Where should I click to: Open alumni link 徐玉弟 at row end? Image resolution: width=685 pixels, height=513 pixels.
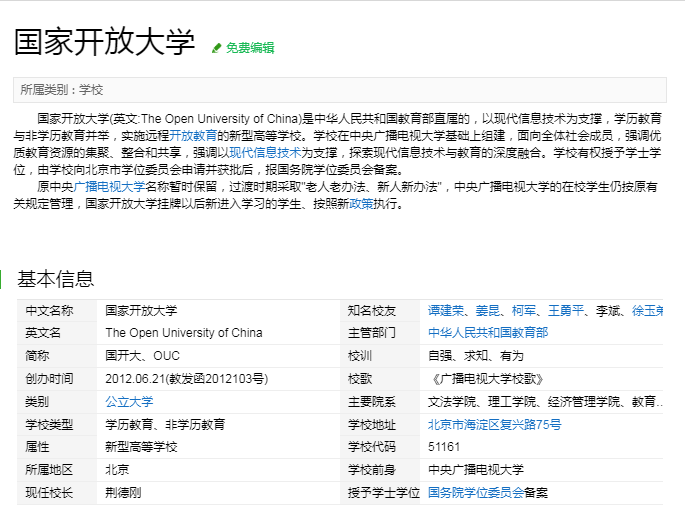(647, 311)
